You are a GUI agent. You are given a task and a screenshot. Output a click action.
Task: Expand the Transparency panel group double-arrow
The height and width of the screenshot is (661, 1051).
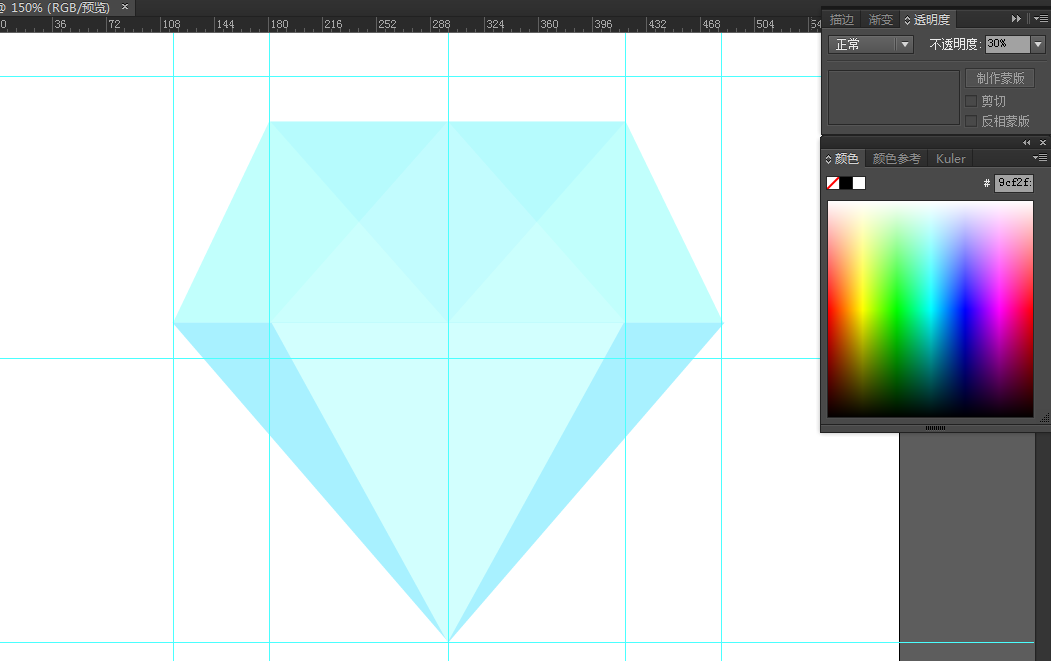(x=1017, y=19)
